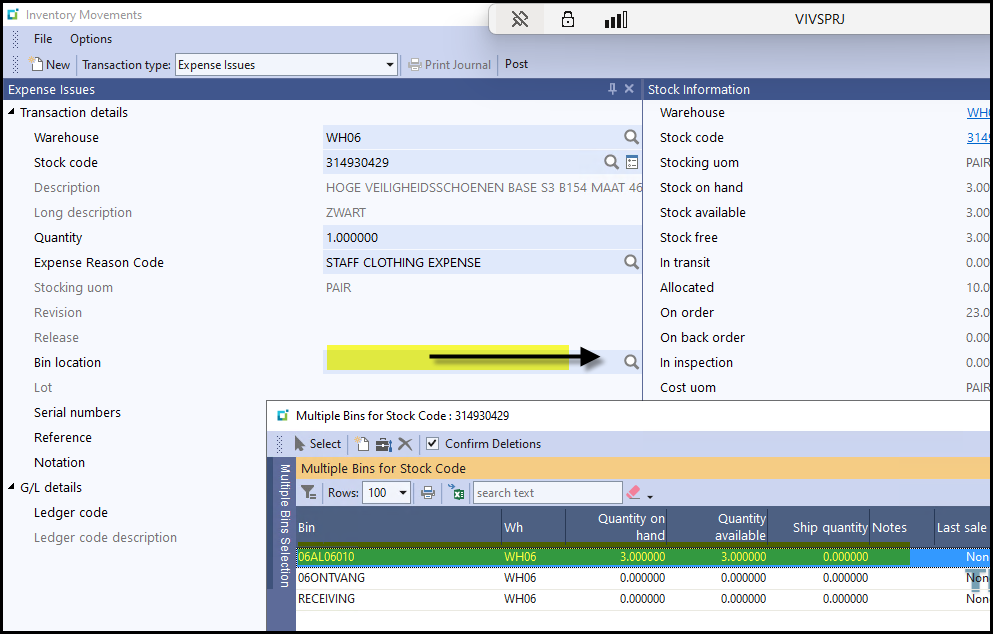The image size is (993, 634).
Task: Search for an Expense Reason Code
Action: tap(631, 262)
